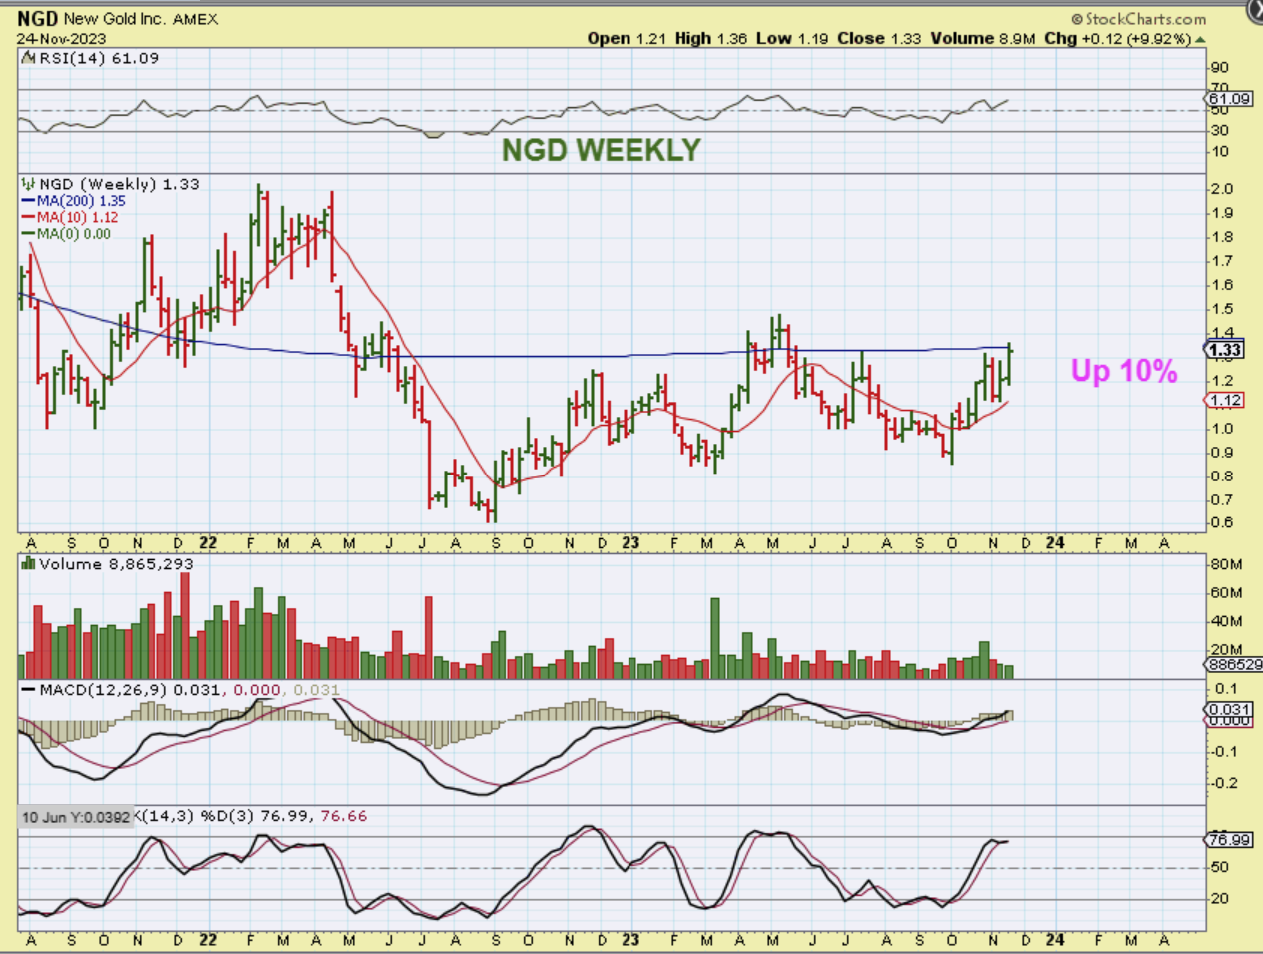This screenshot has height=954, width=1263.
Task: Click the NGD WEEKLY annotation
Action: tap(601, 150)
